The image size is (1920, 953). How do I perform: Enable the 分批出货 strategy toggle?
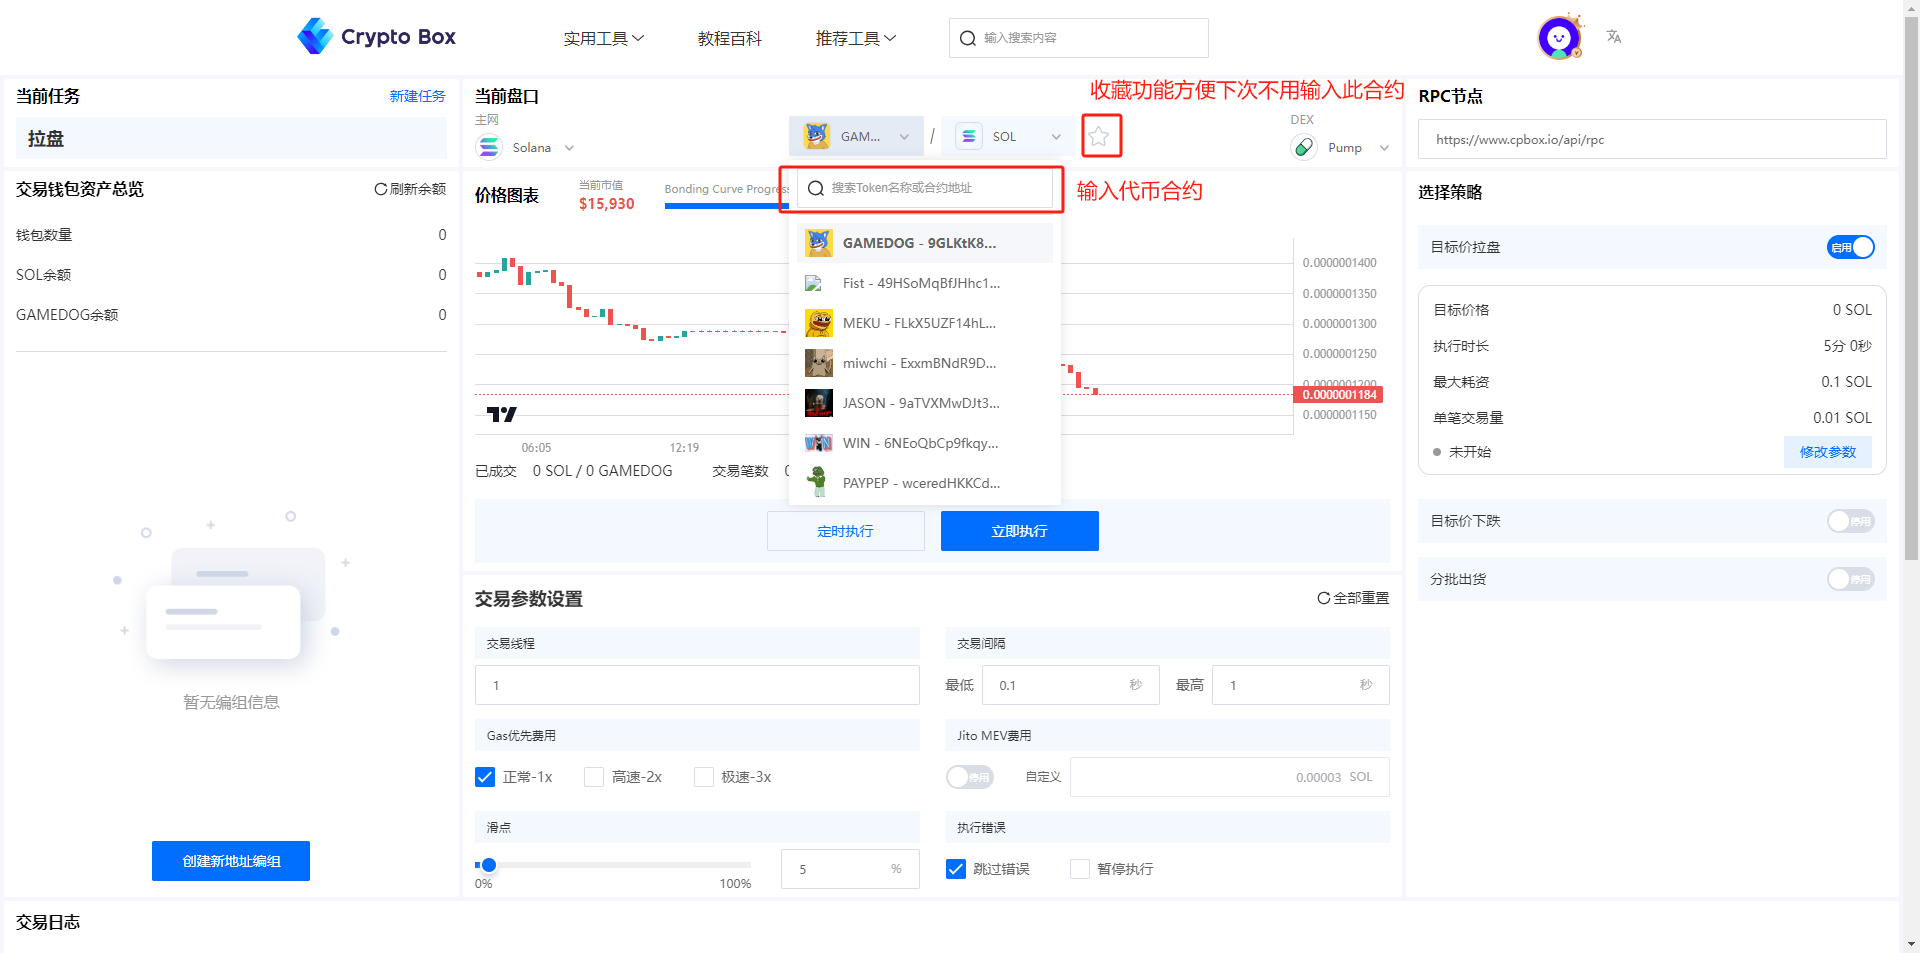(1850, 579)
